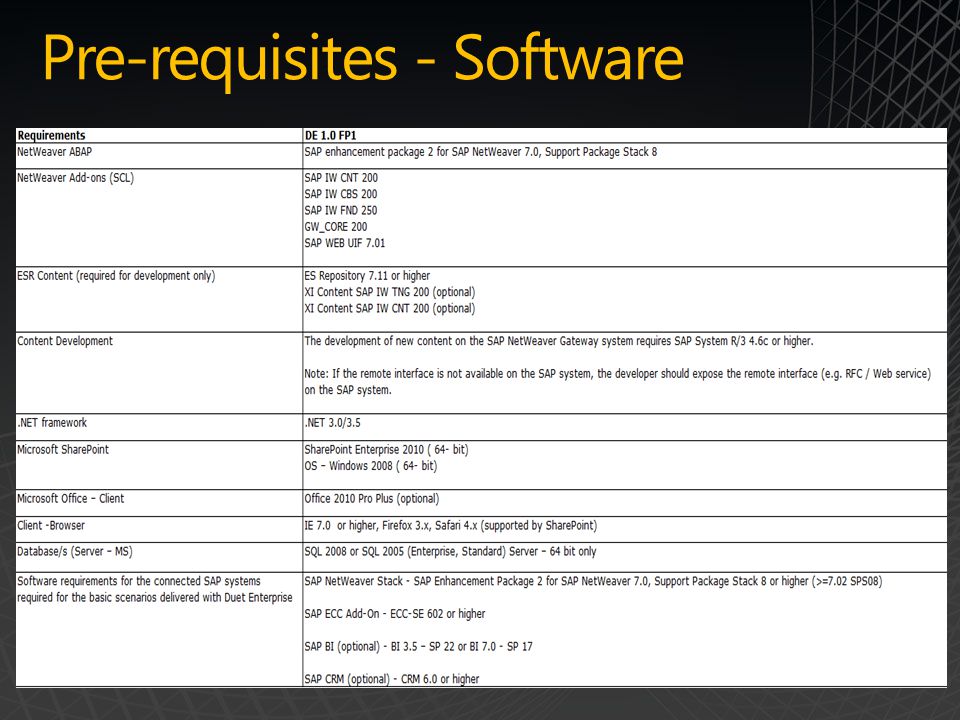Click 'ESR Content (required for development only)' label

tap(116, 276)
